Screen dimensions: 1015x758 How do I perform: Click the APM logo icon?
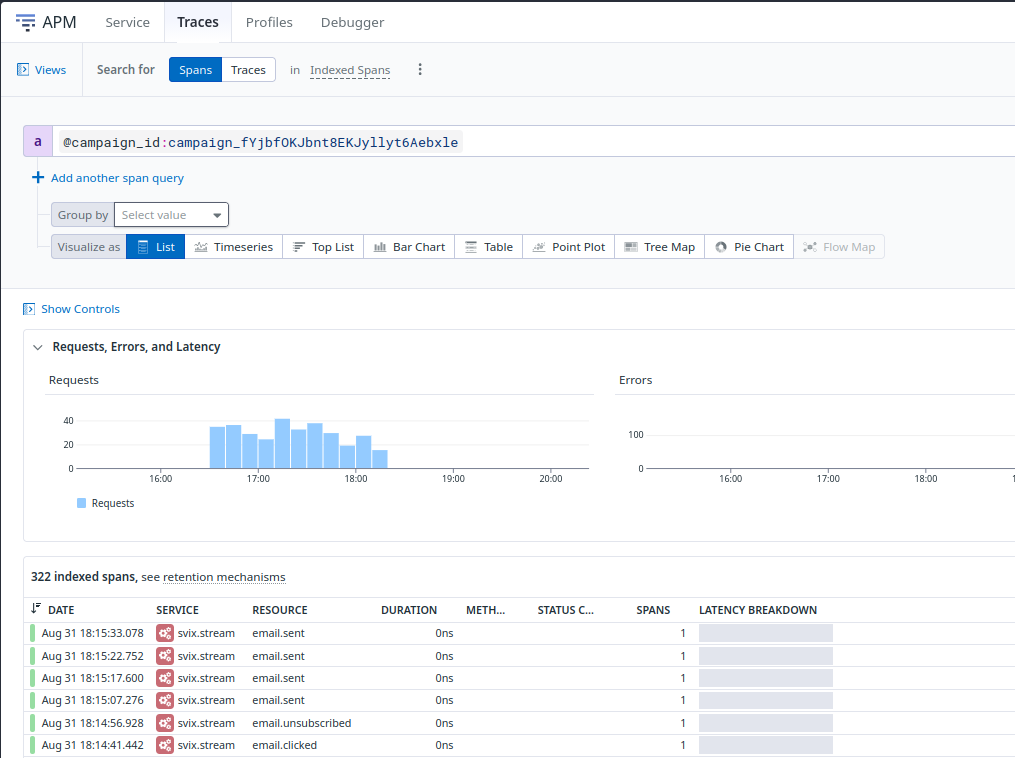pos(25,23)
